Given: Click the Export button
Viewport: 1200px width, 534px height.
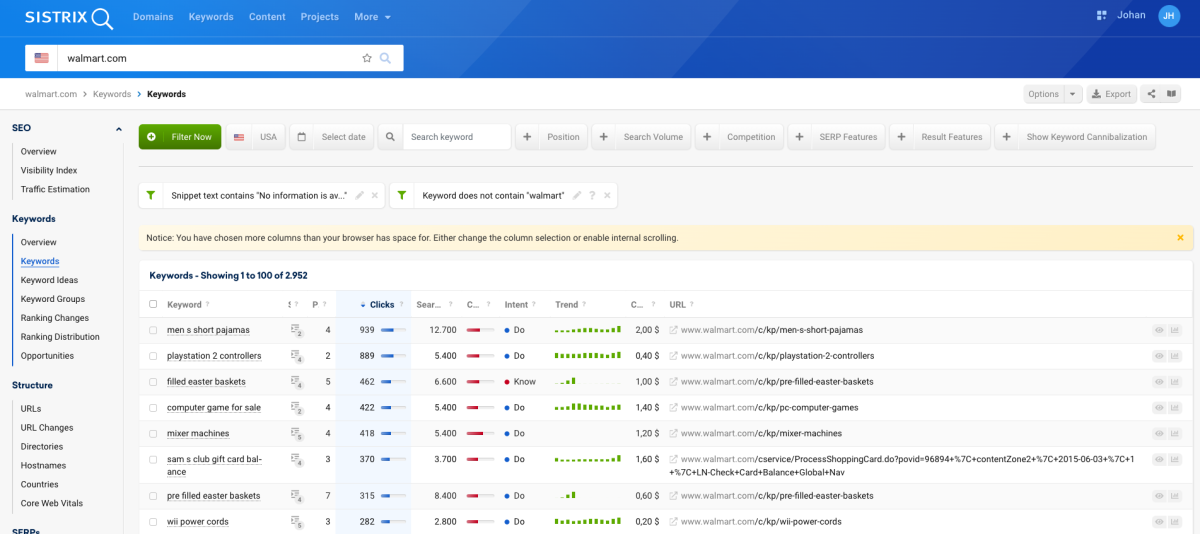Looking at the screenshot, I should [x=1112, y=94].
